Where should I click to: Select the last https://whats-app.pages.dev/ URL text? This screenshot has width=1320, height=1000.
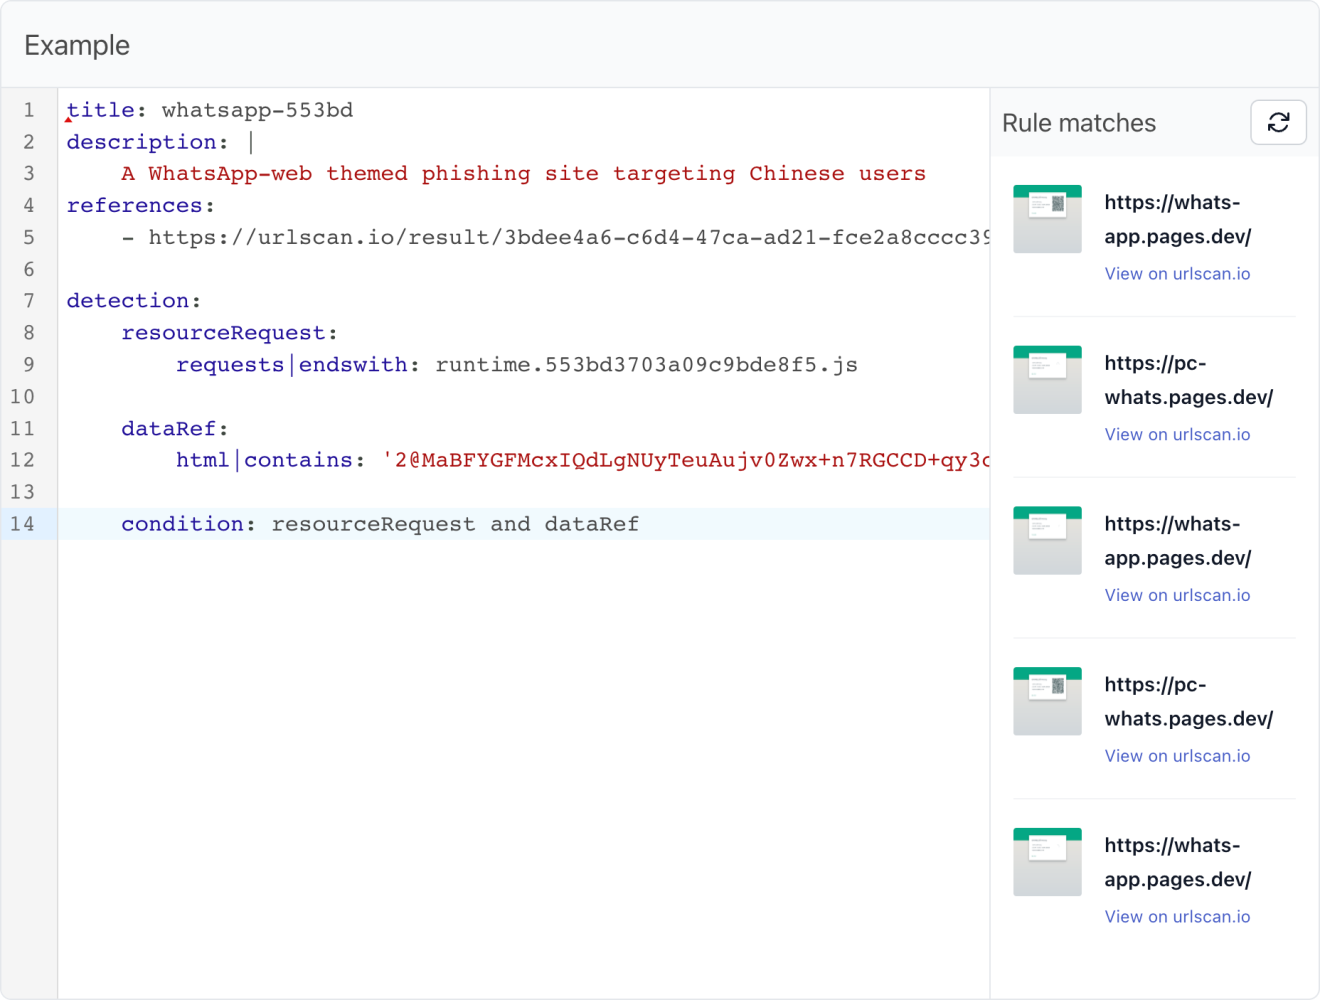[x=1178, y=862]
